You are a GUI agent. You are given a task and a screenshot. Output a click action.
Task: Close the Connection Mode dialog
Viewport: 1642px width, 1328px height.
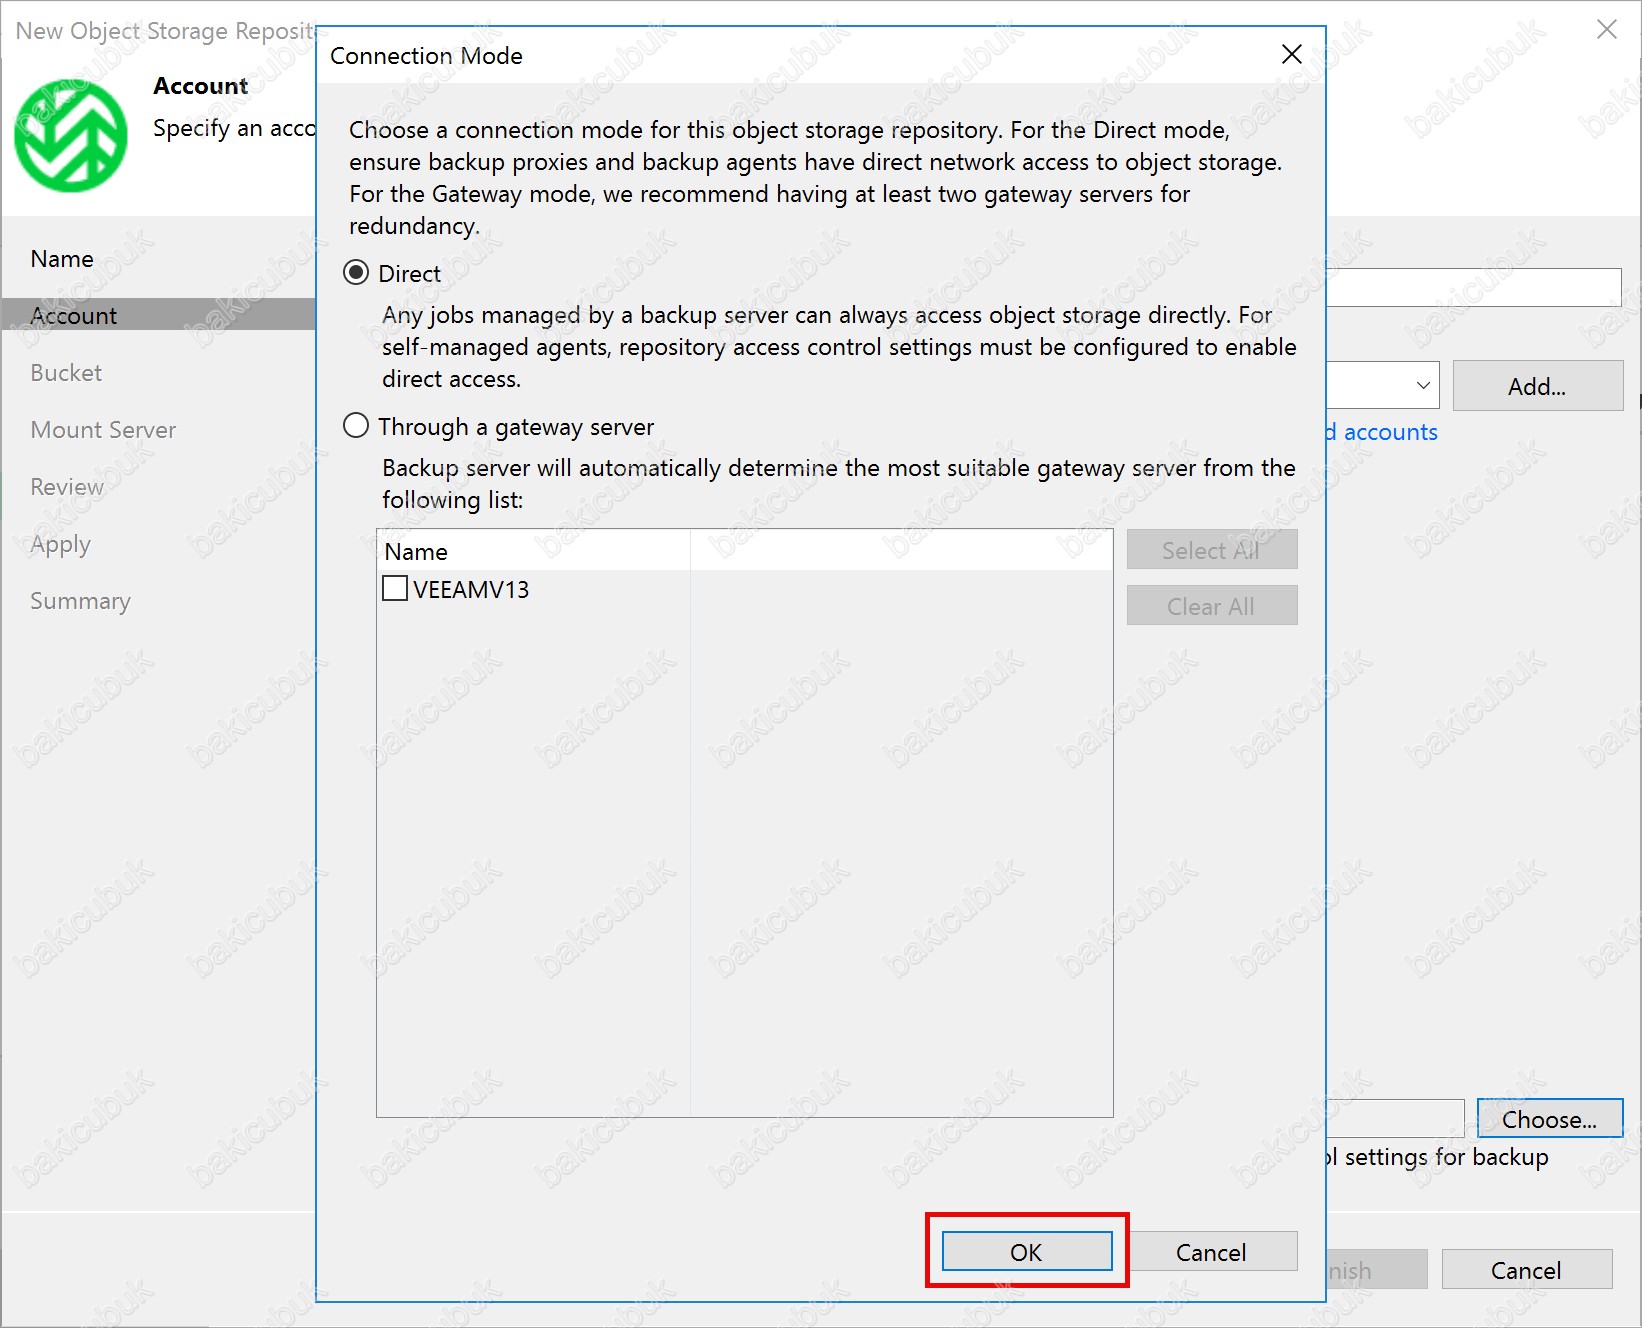tap(1291, 54)
